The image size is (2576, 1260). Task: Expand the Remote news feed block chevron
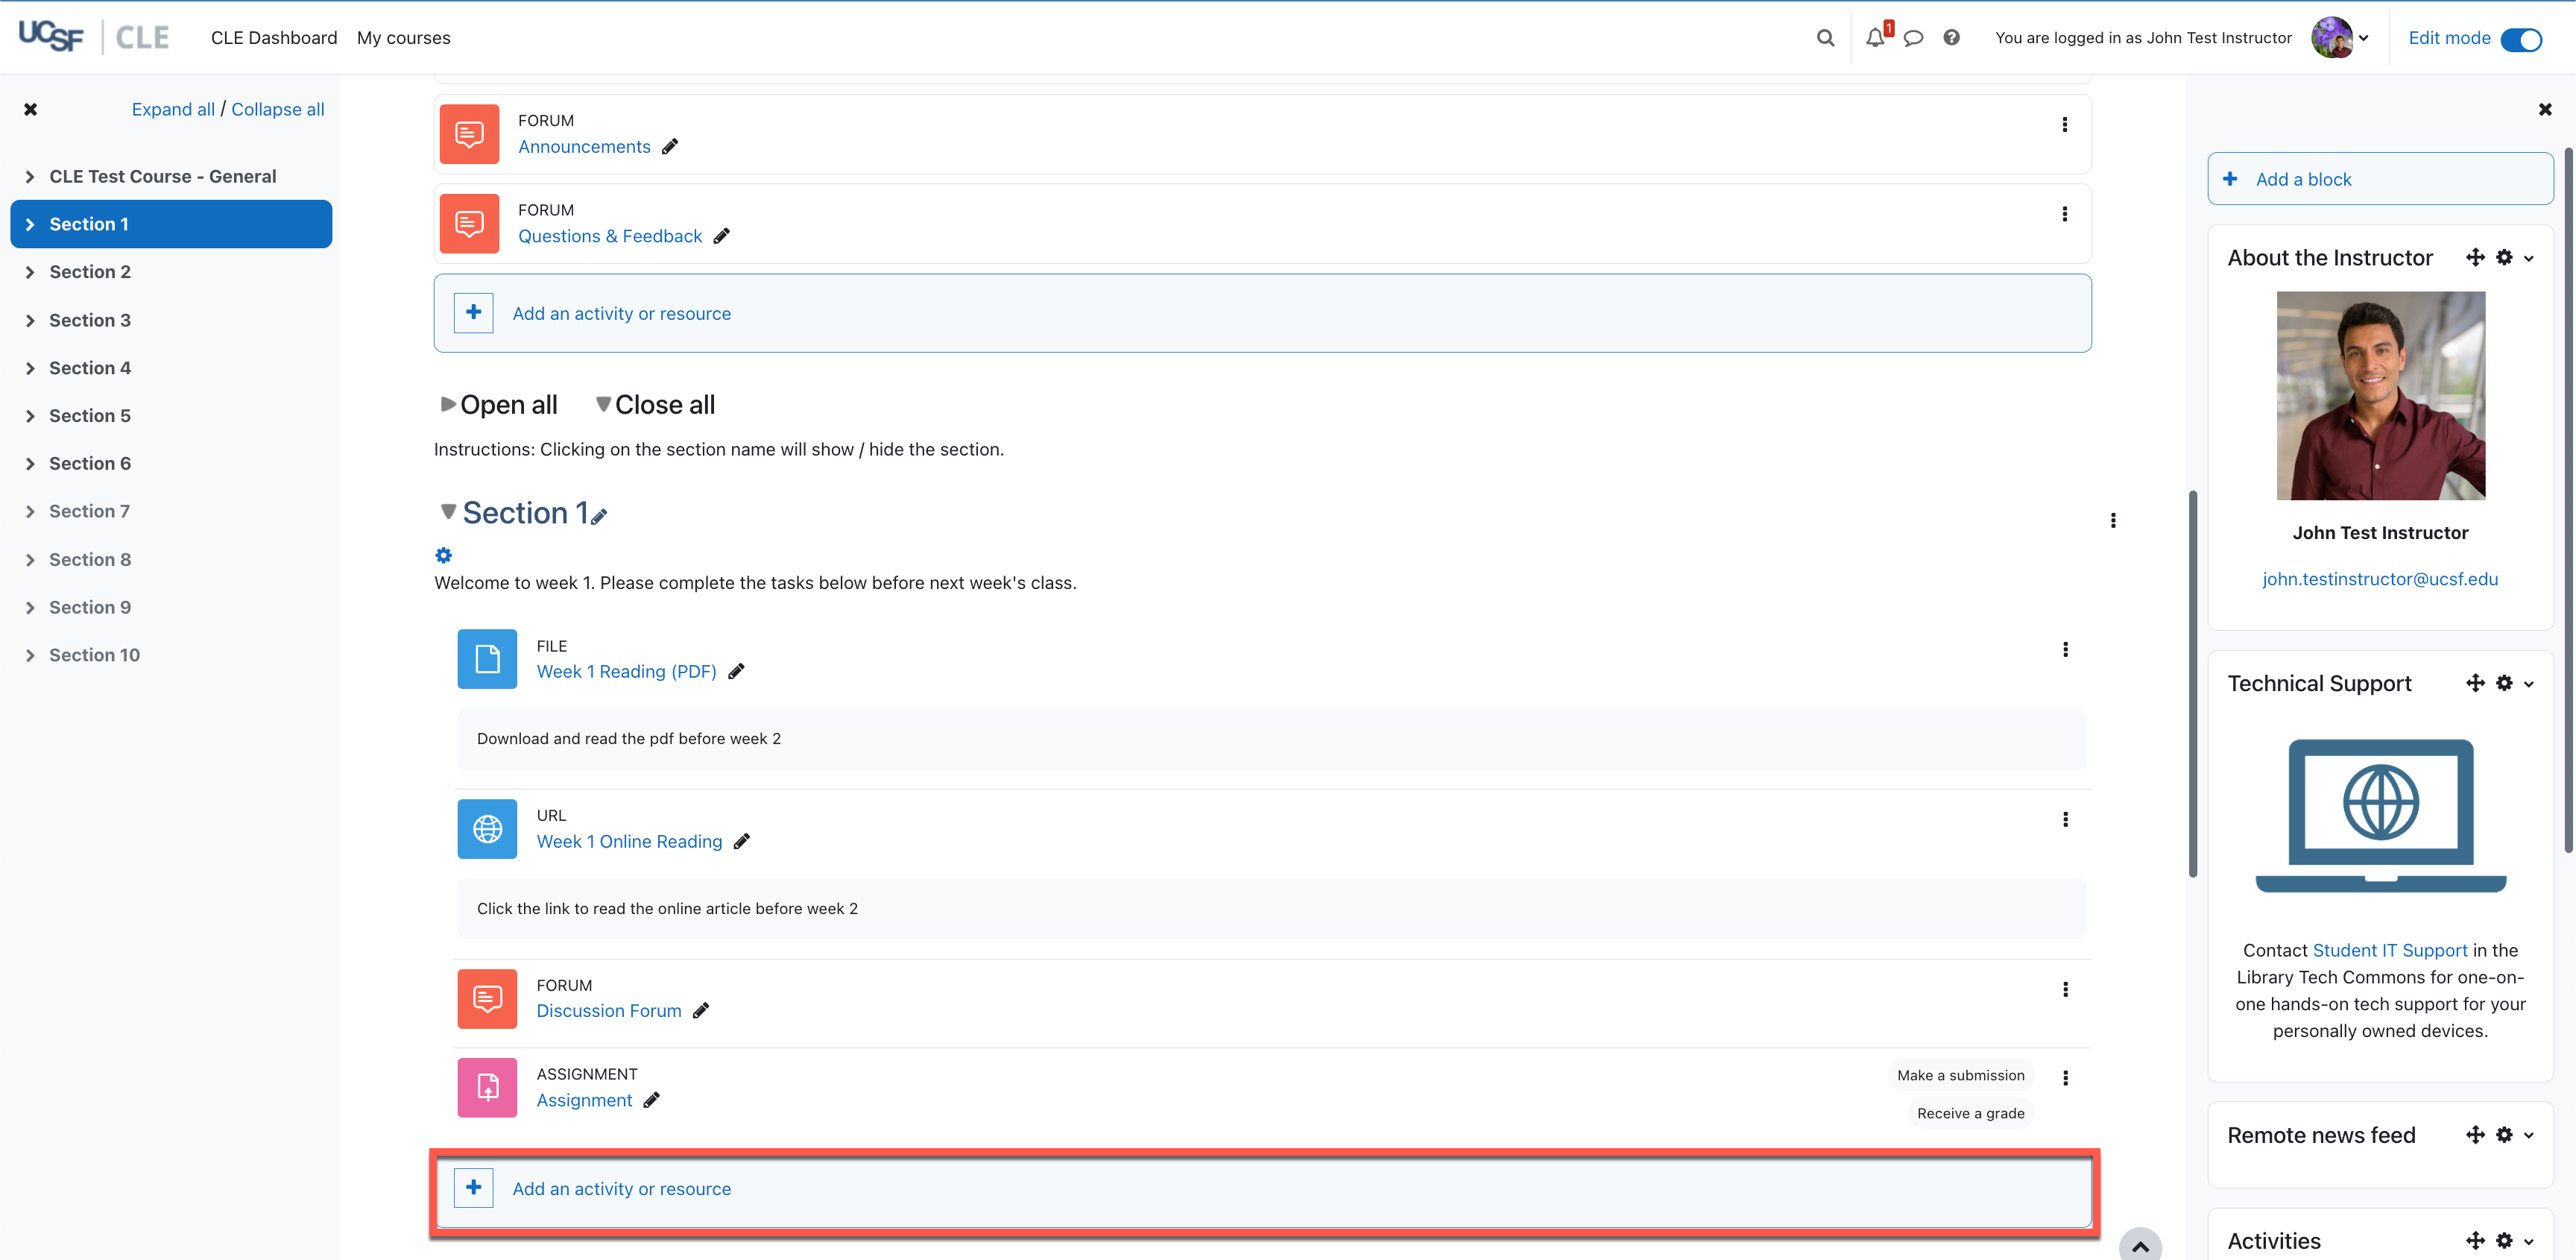coord(2529,1135)
